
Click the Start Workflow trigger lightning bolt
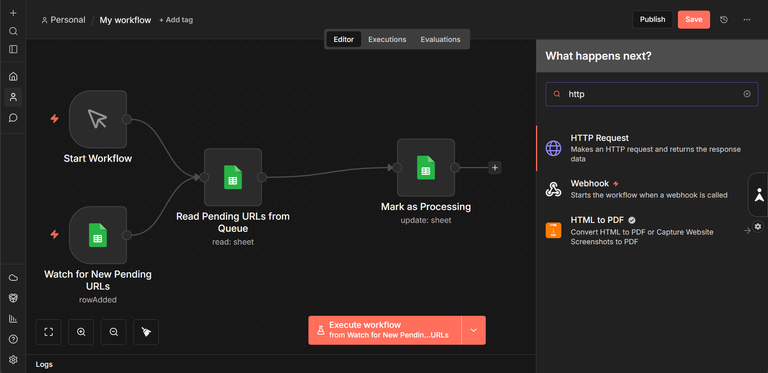pos(54,118)
